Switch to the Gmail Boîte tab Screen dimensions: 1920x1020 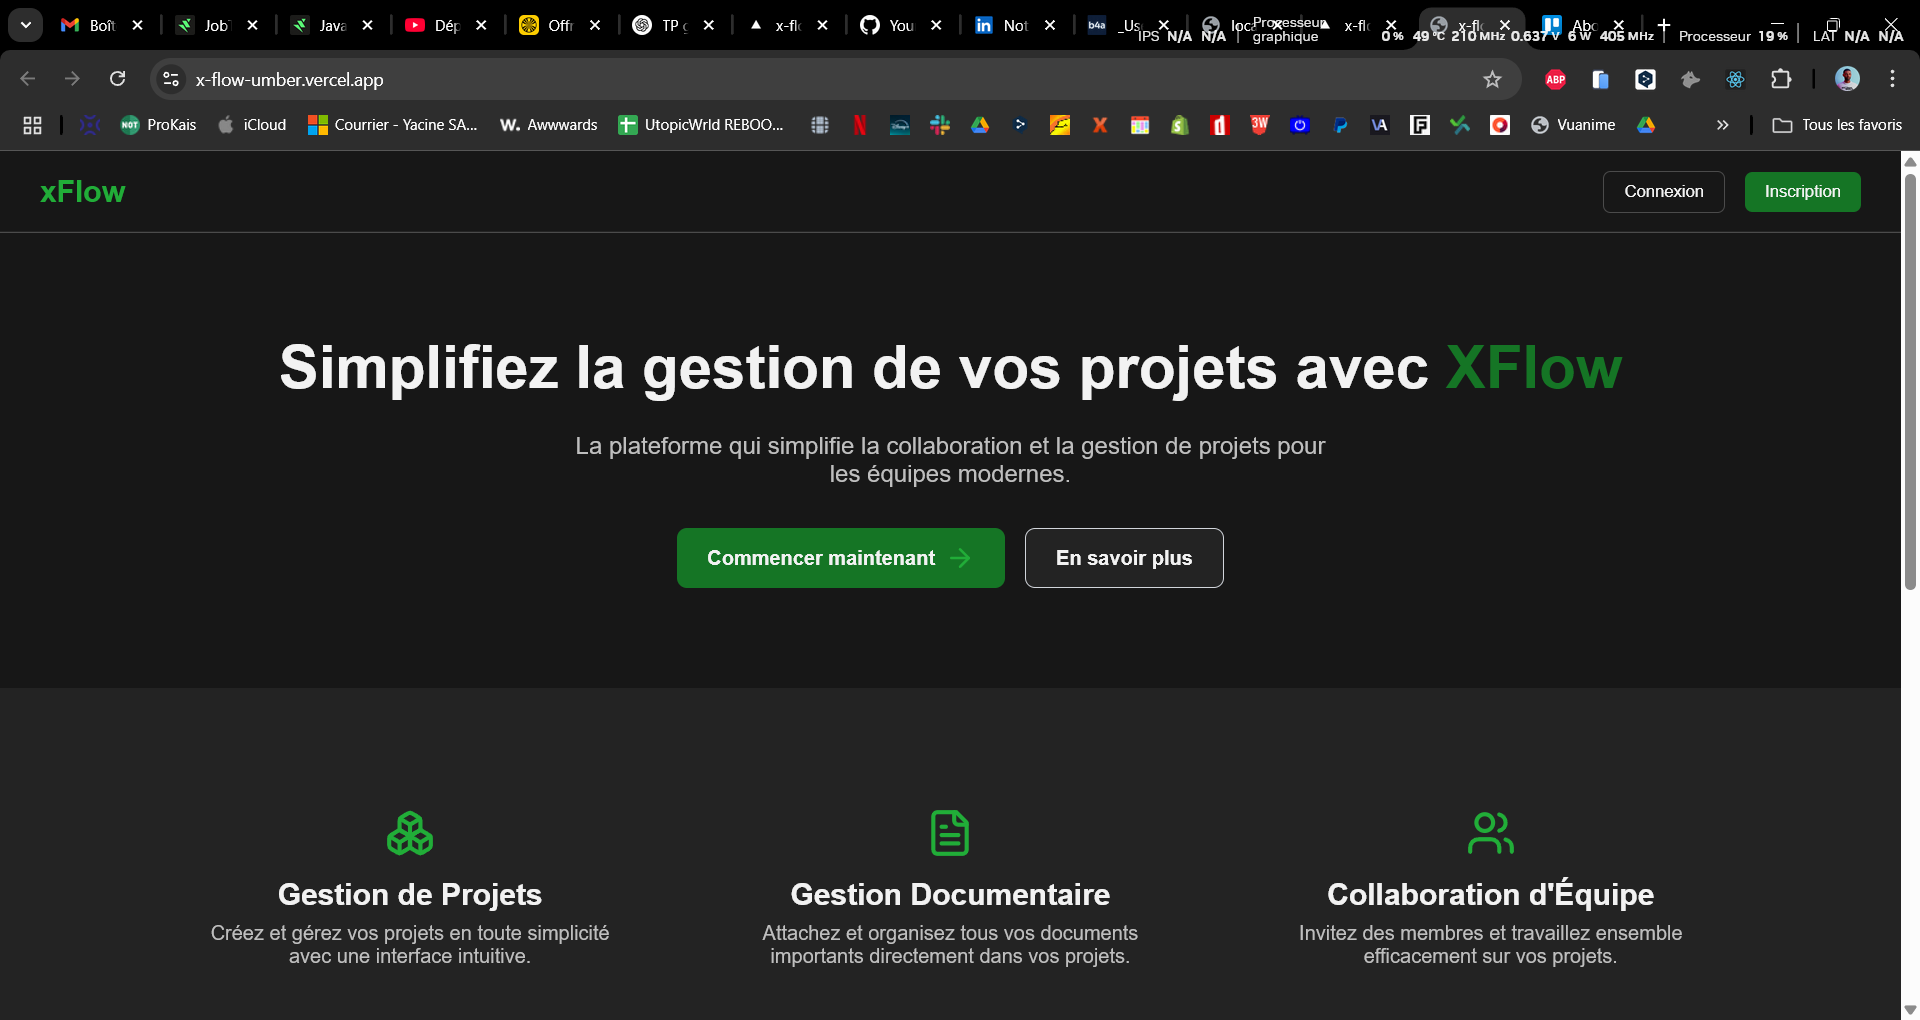tap(88, 25)
